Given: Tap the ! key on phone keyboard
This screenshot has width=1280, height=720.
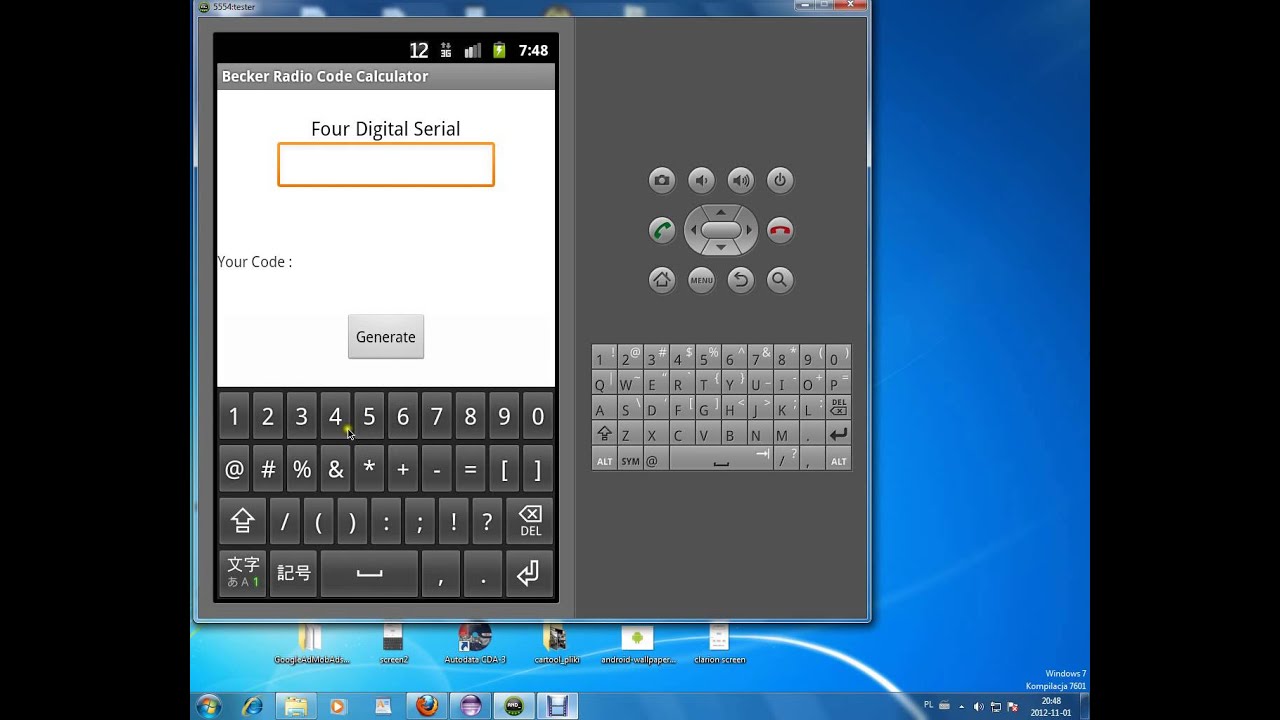Looking at the screenshot, I should tap(453, 521).
